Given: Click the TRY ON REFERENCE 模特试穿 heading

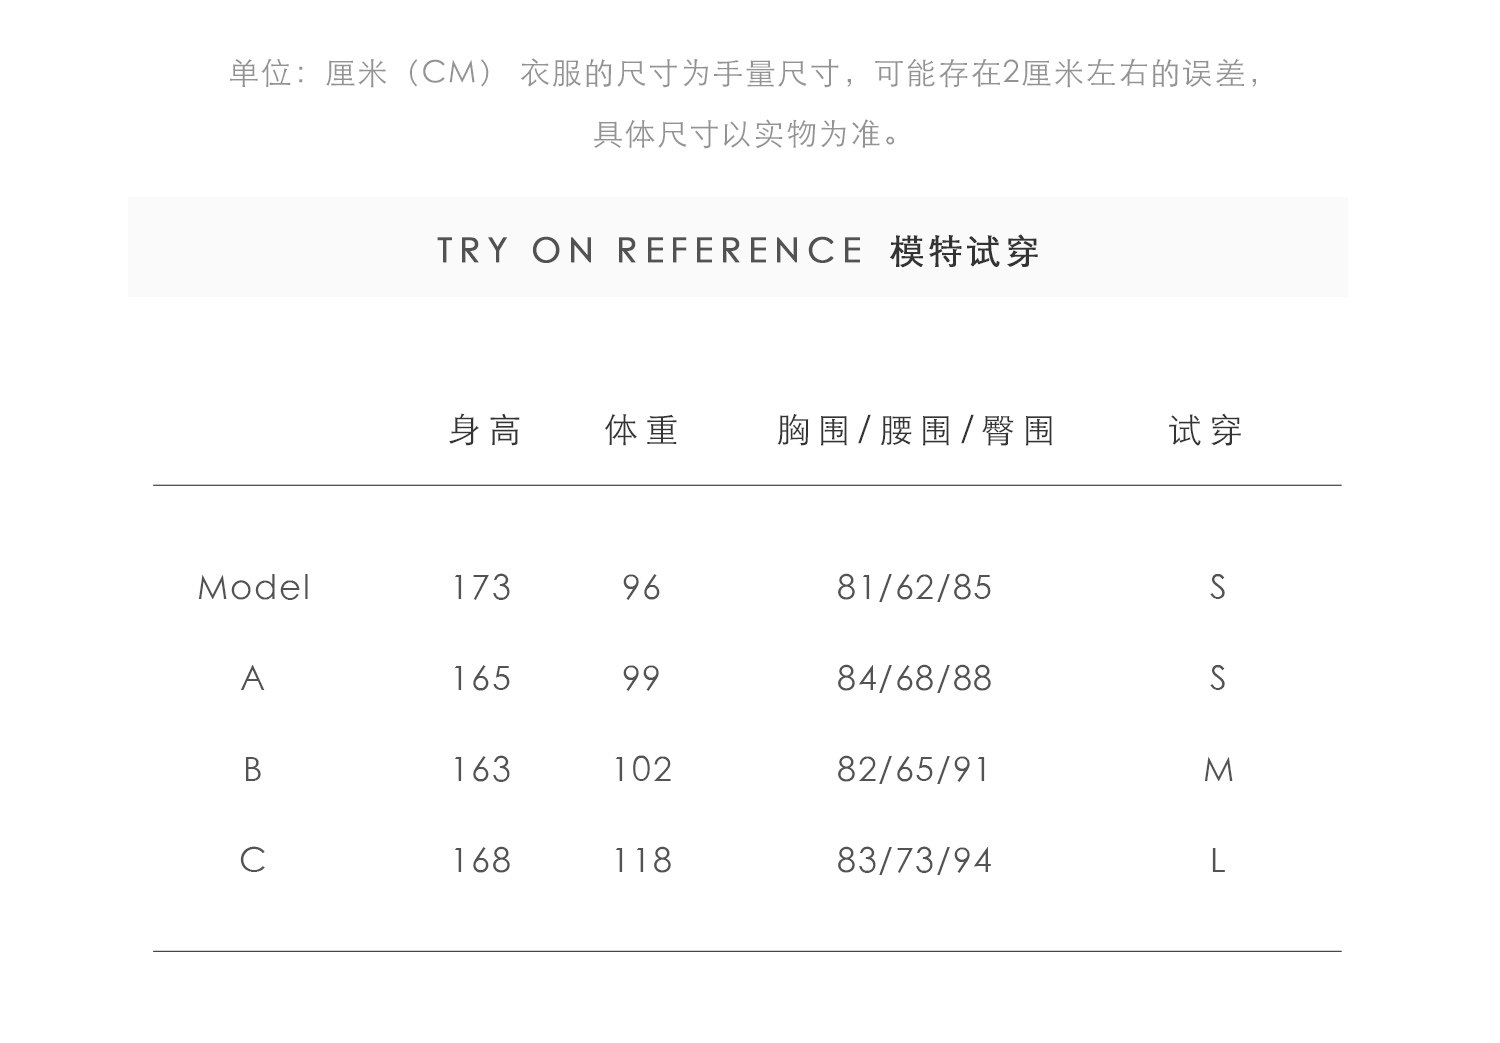Looking at the screenshot, I should tap(738, 251).
